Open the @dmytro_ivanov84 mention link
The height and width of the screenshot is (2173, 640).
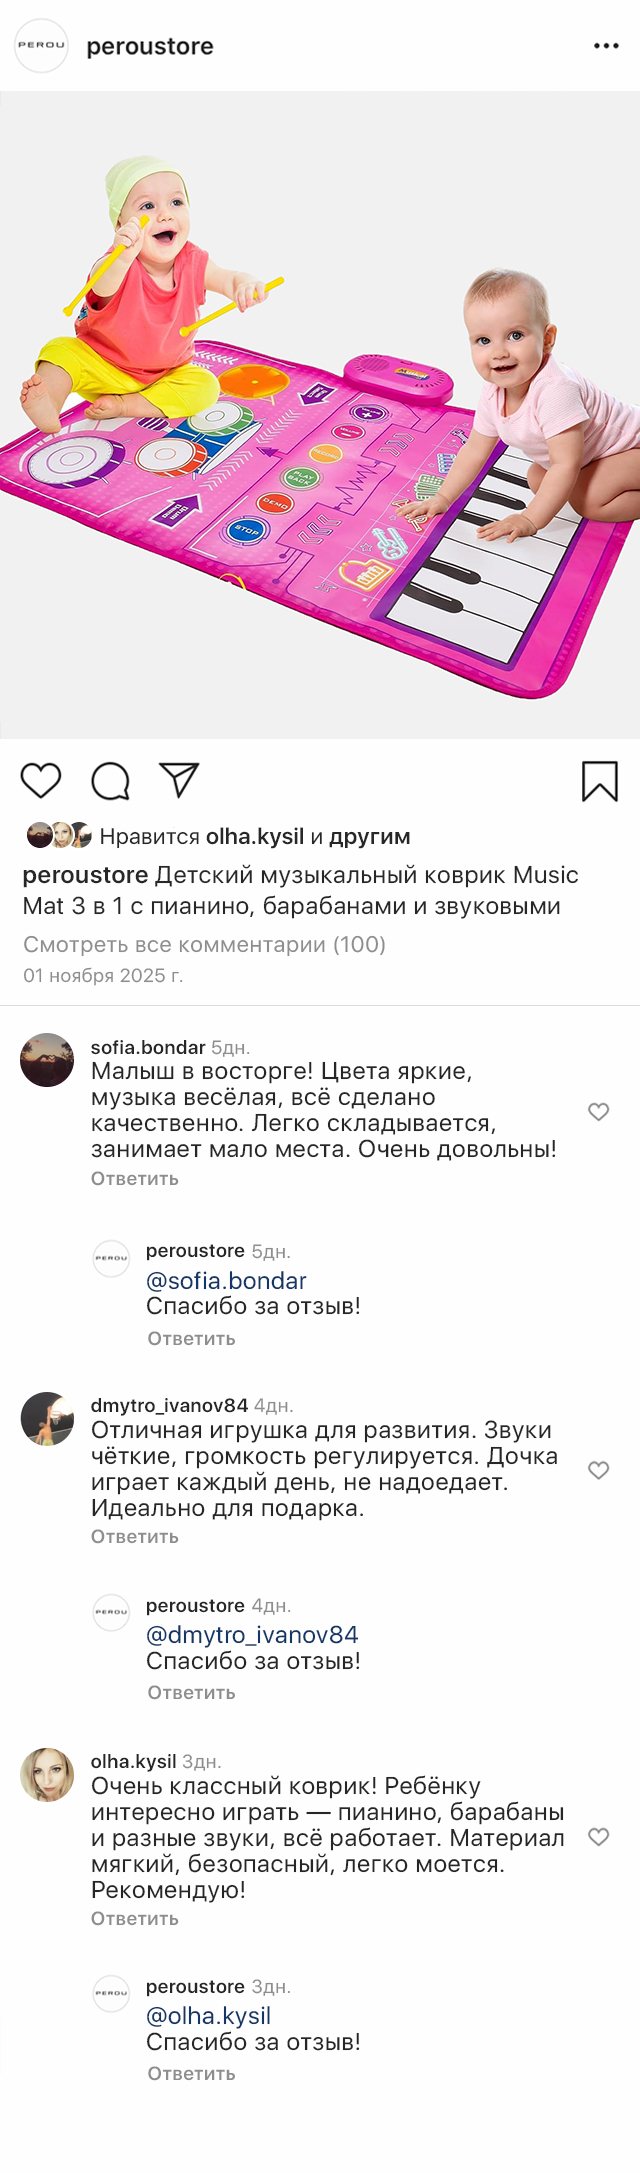(x=252, y=1635)
